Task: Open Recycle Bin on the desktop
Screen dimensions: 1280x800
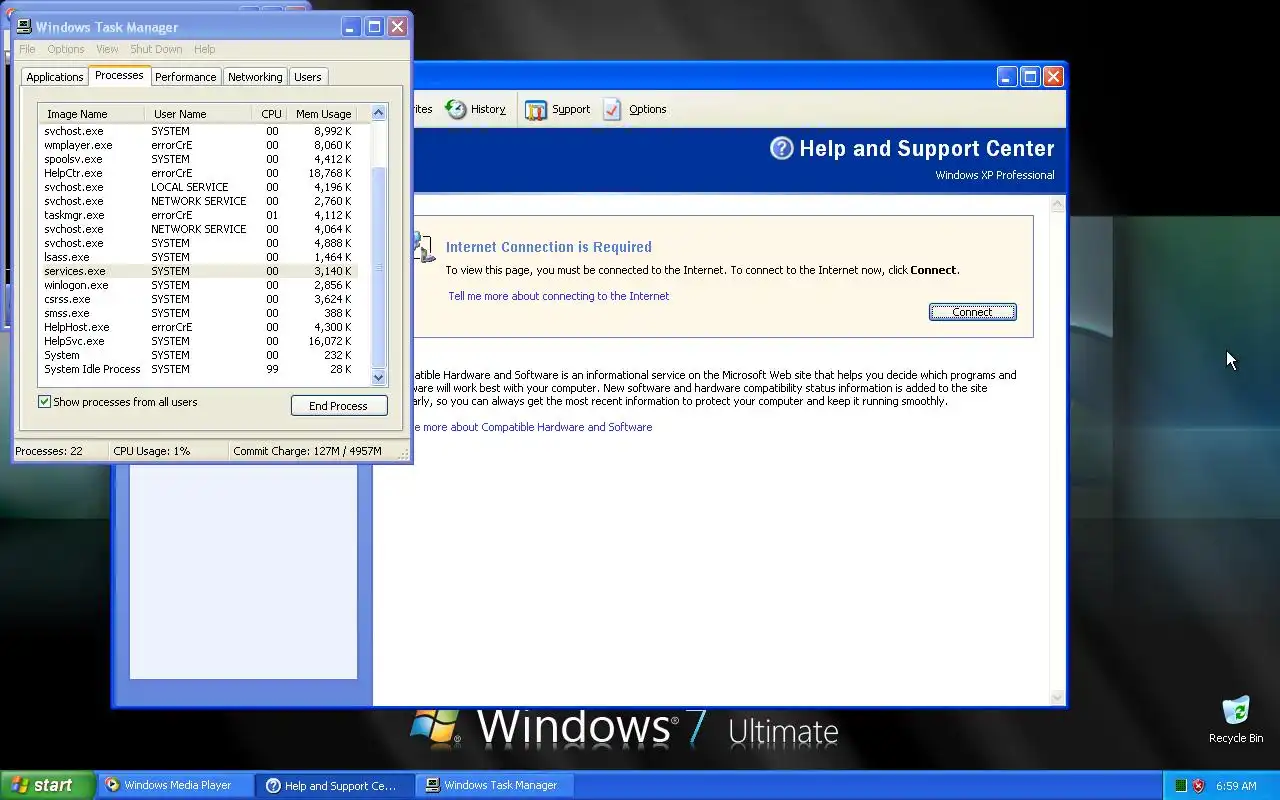Action: [x=1236, y=720]
